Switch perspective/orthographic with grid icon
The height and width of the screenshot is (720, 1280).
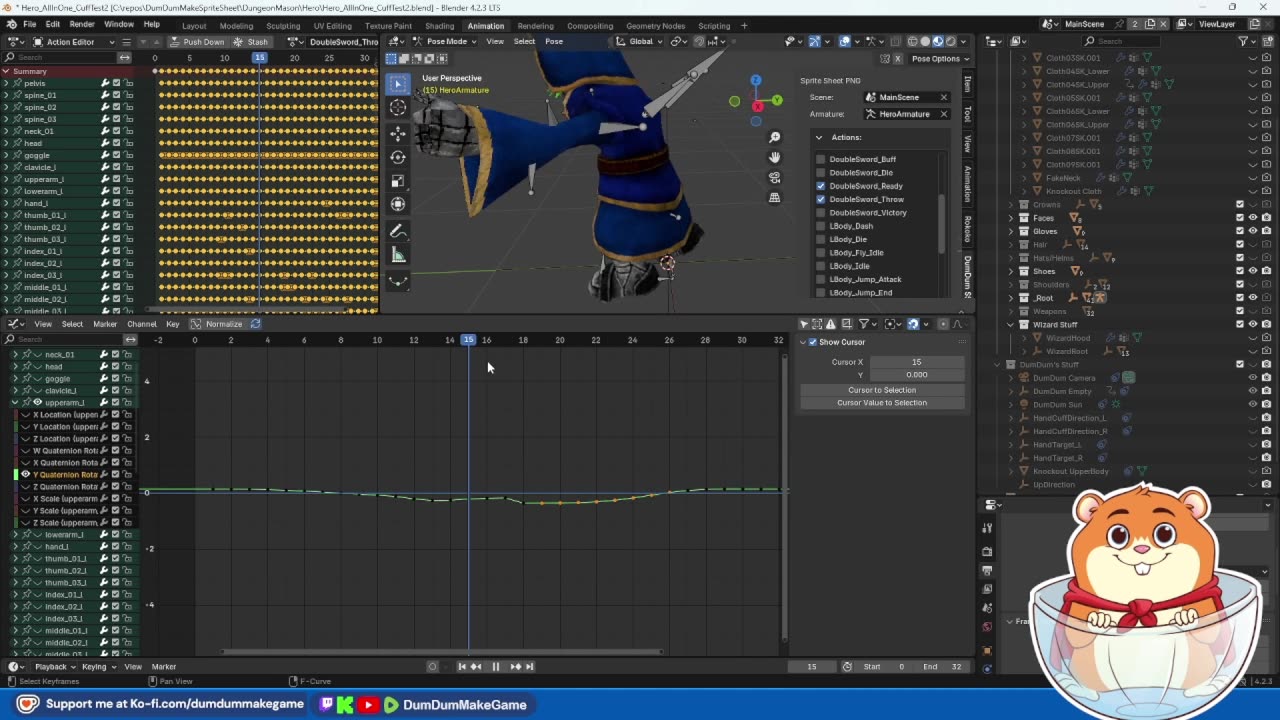(x=774, y=197)
